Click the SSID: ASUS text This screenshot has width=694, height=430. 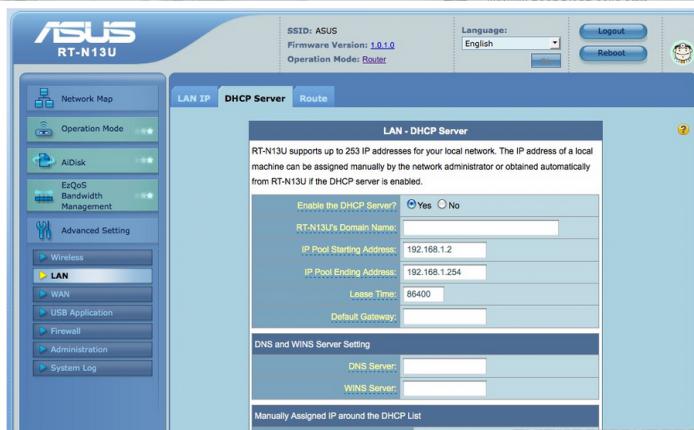click(x=312, y=31)
